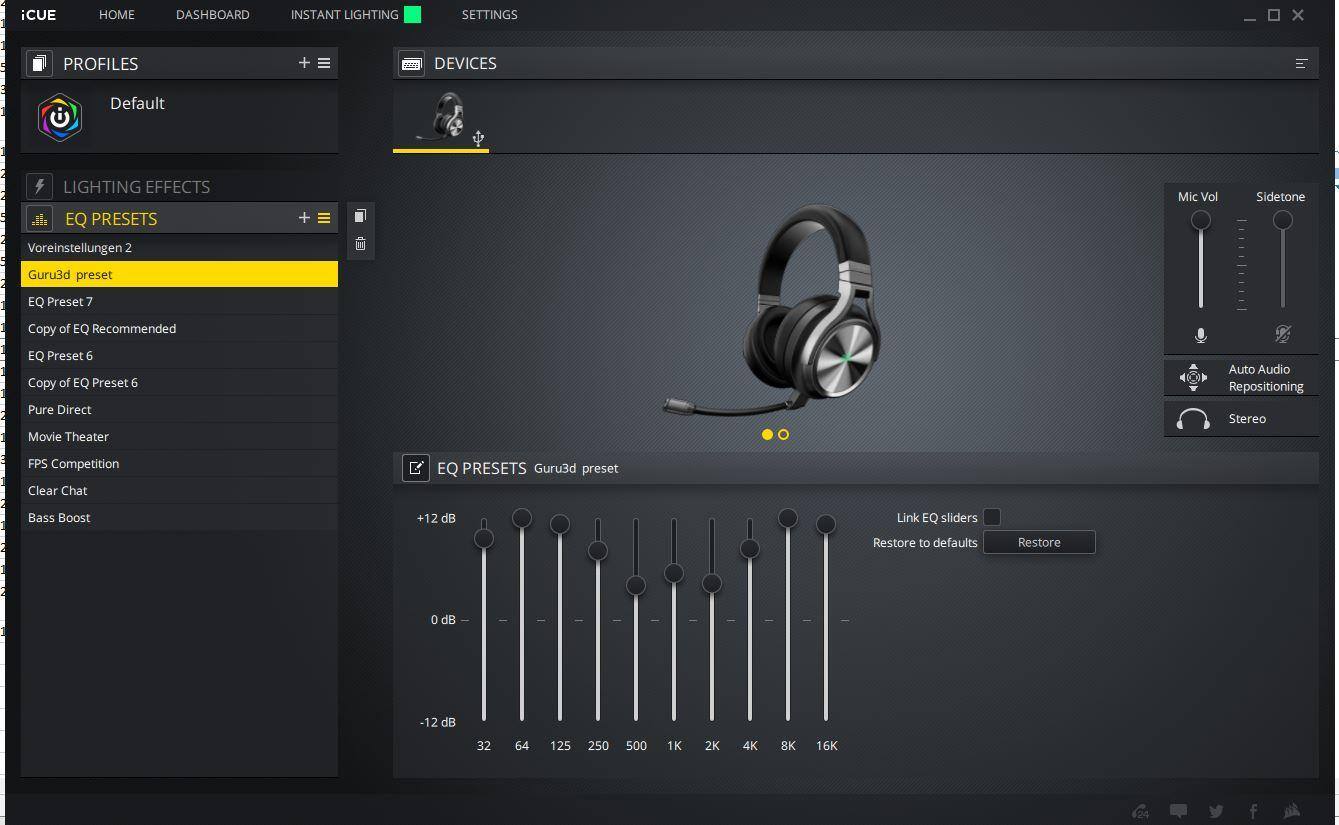The height and width of the screenshot is (825, 1339).
Task: Open the Dashboard tab
Action: click(212, 15)
